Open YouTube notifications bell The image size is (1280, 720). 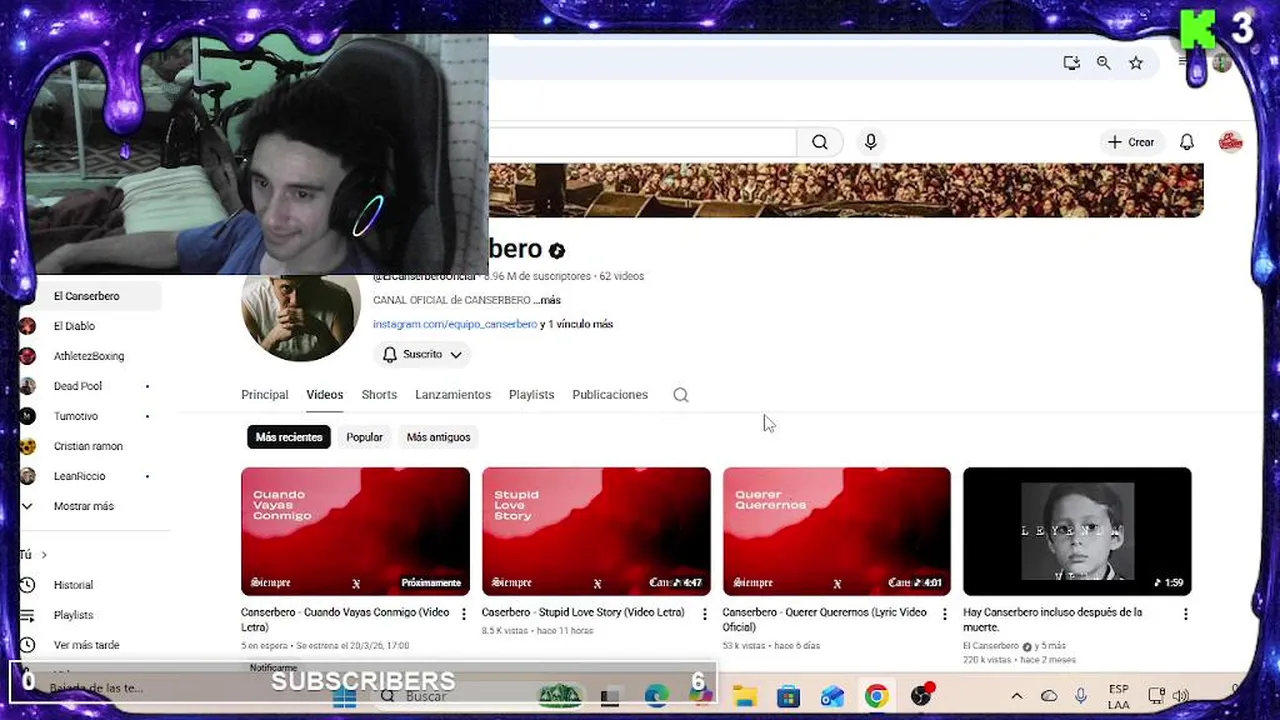(1187, 142)
